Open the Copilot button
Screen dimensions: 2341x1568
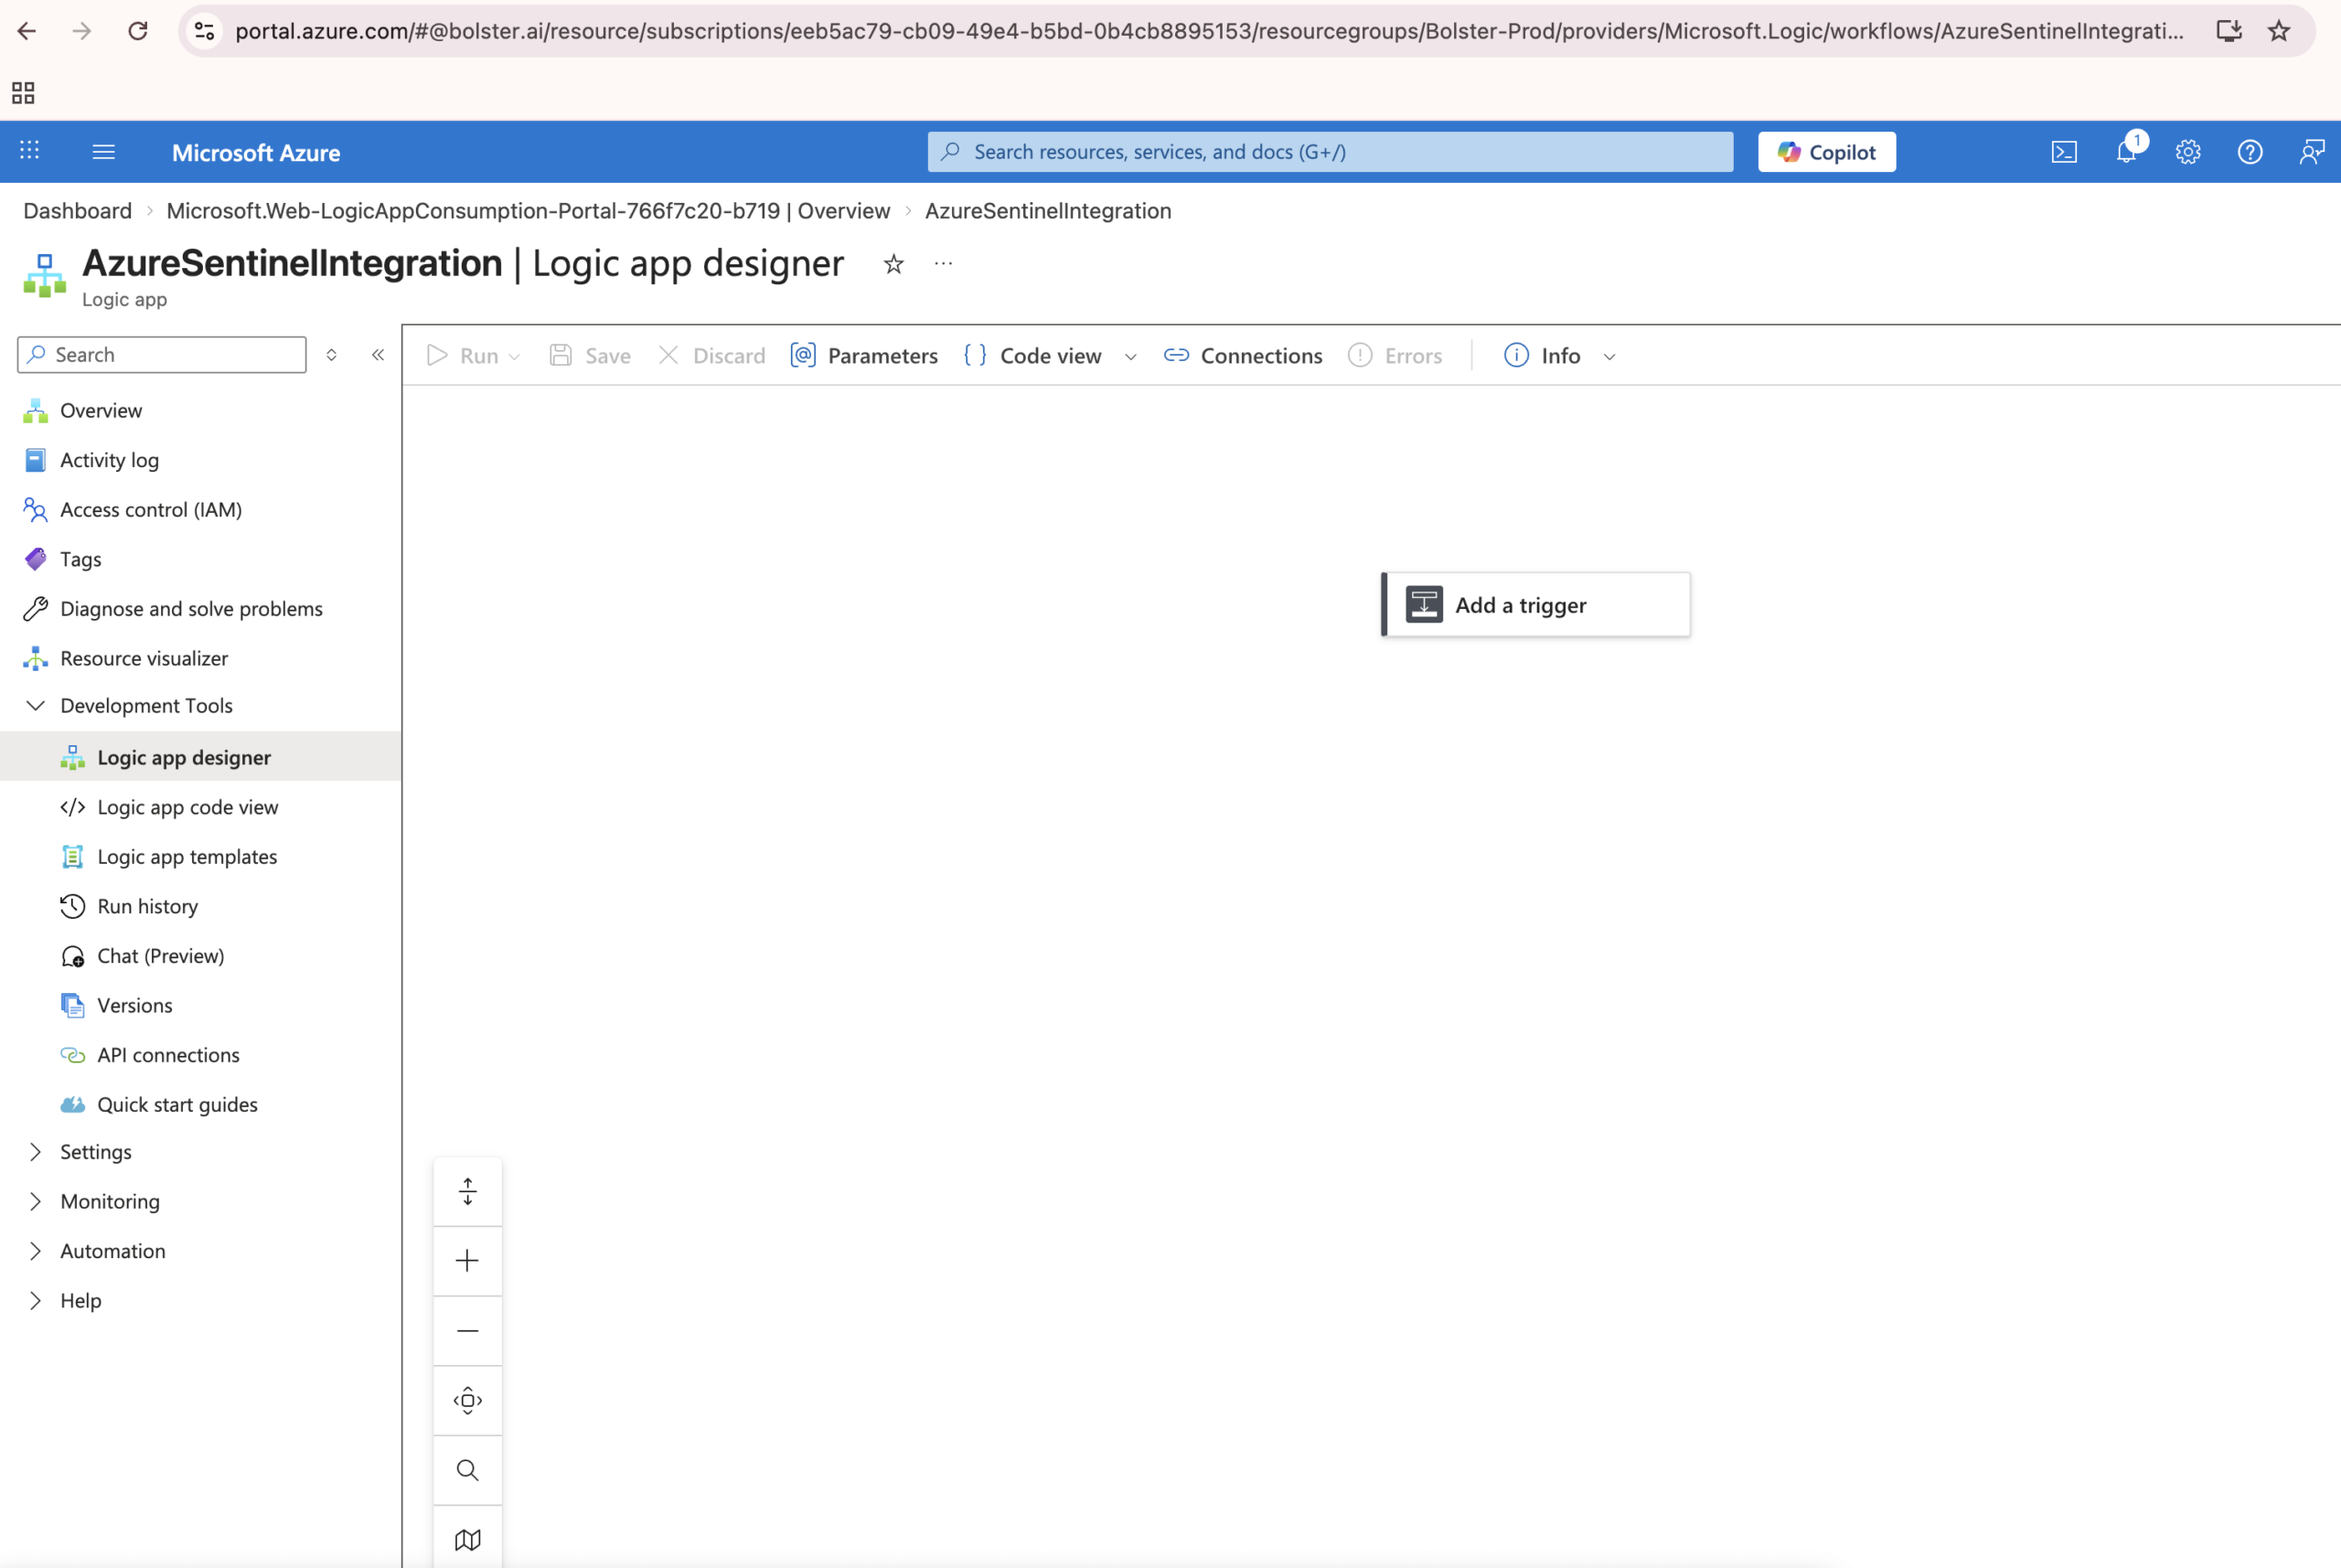(1826, 152)
